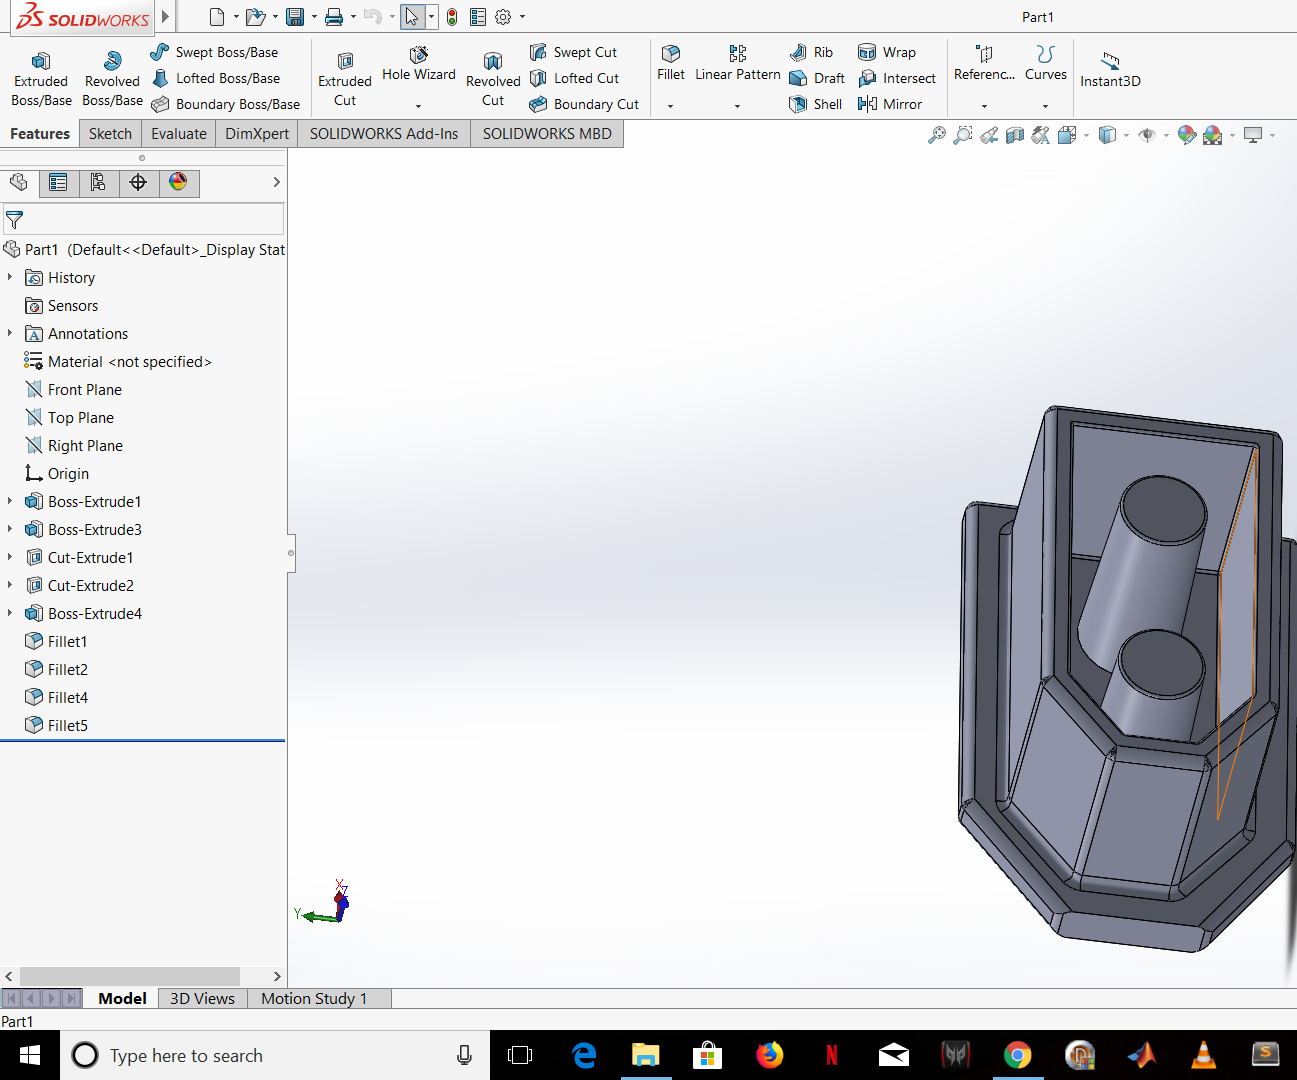Expand the Boss-Extrude1 feature

pyautogui.click(x=9, y=501)
